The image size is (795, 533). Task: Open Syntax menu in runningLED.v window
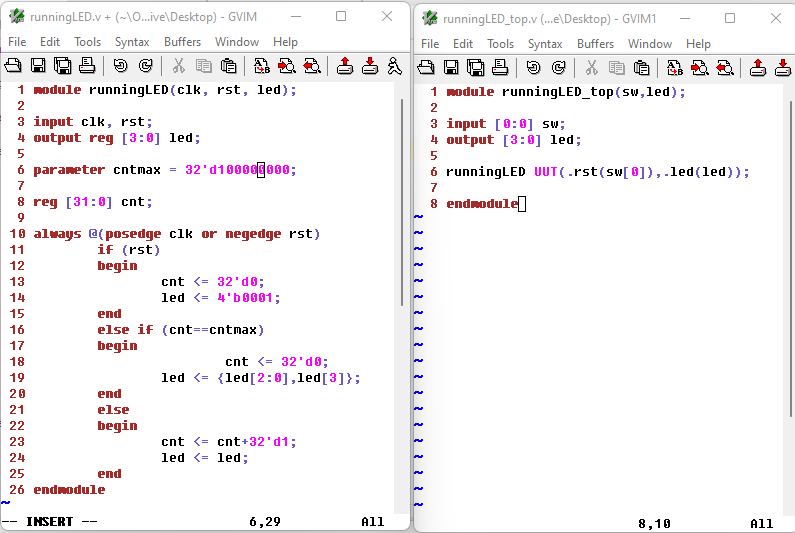(132, 42)
